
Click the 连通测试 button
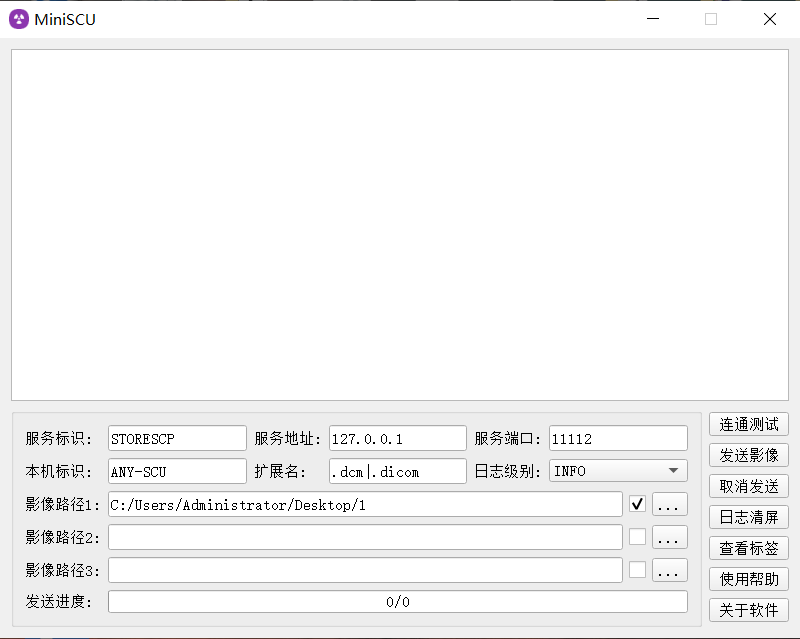coord(749,424)
